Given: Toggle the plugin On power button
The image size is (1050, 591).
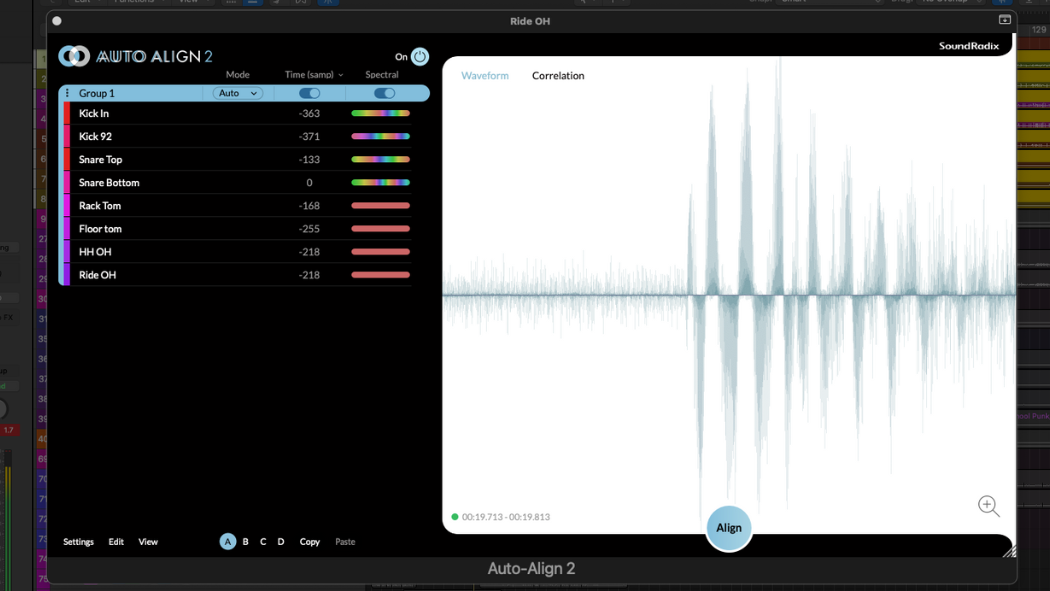Looking at the screenshot, I should [x=420, y=57].
